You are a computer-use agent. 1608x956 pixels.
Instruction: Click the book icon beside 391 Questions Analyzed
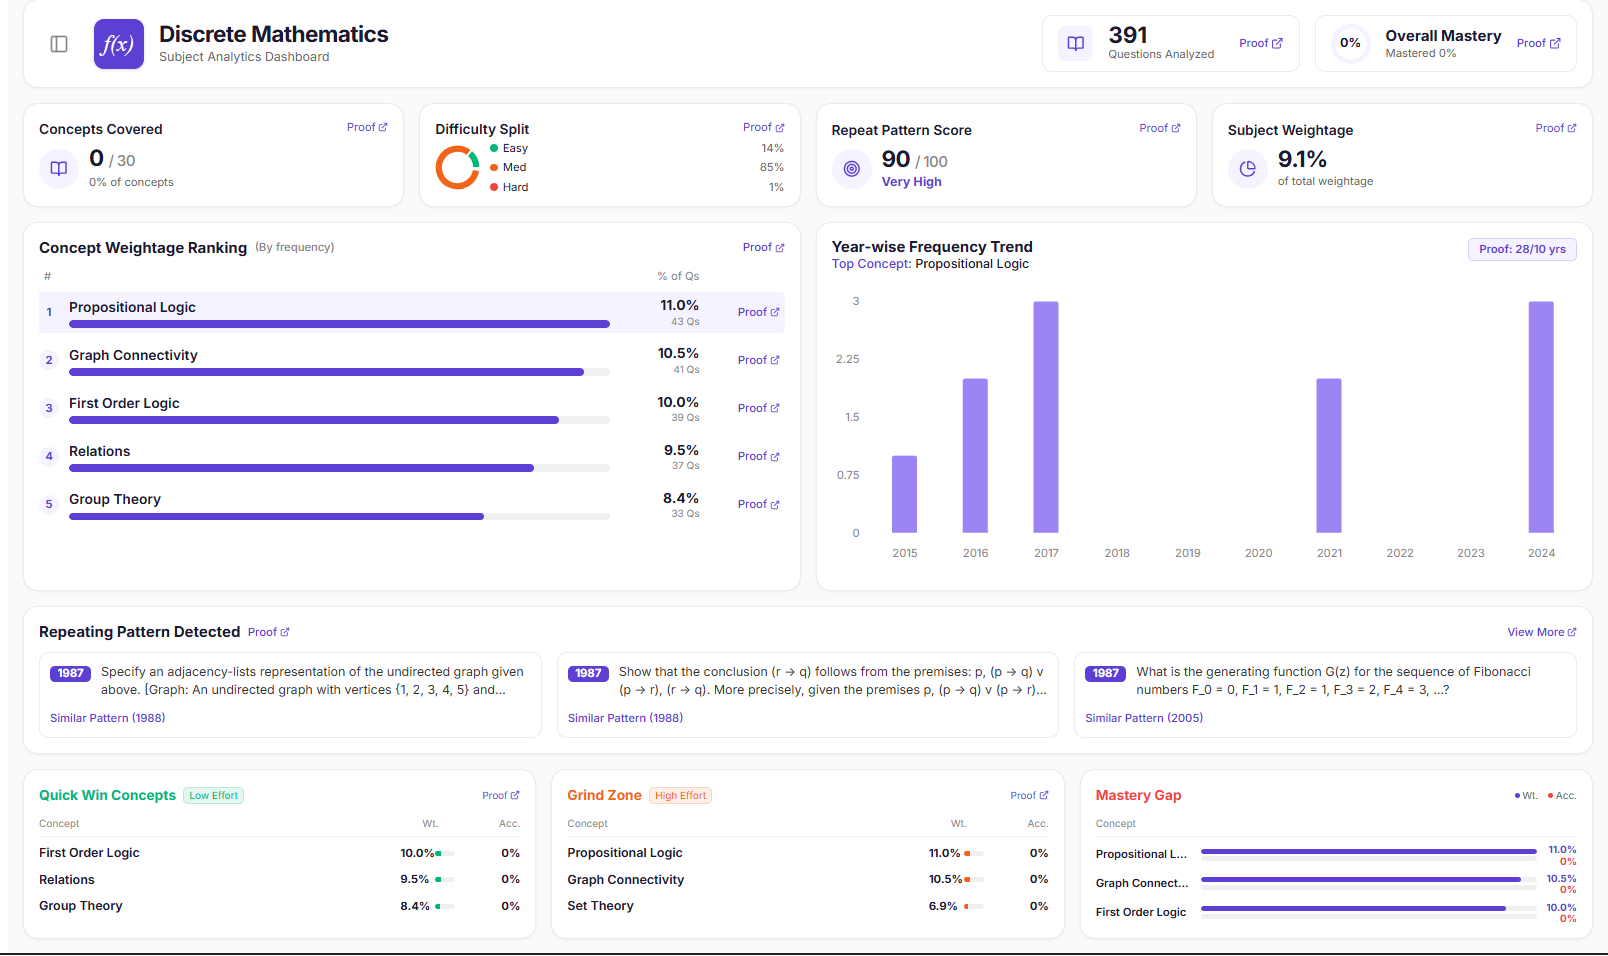tap(1076, 43)
